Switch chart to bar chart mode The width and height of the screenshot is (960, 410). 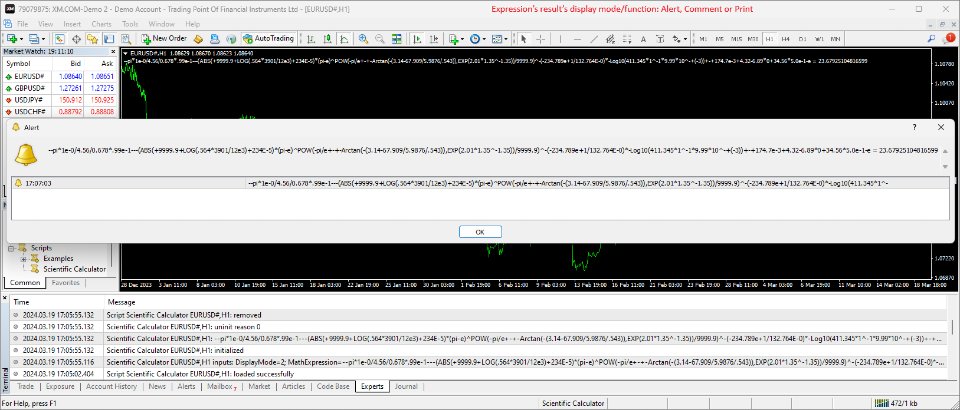pyautogui.click(x=311, y=39)
